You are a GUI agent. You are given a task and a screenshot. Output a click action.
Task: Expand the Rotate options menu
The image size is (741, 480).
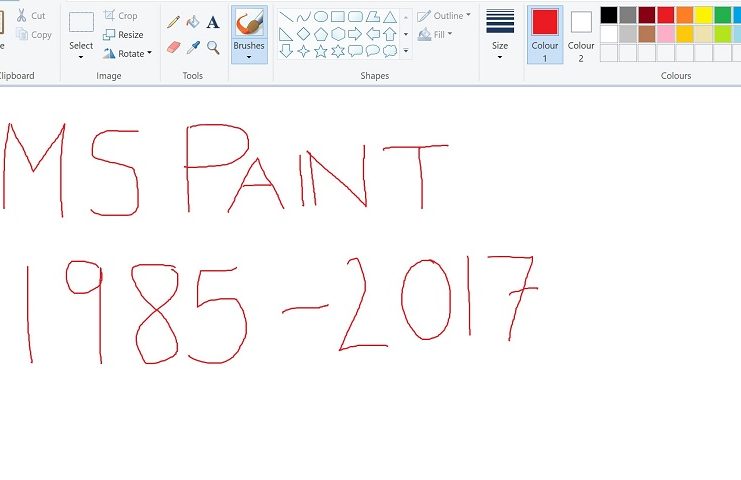click(149, 53)
